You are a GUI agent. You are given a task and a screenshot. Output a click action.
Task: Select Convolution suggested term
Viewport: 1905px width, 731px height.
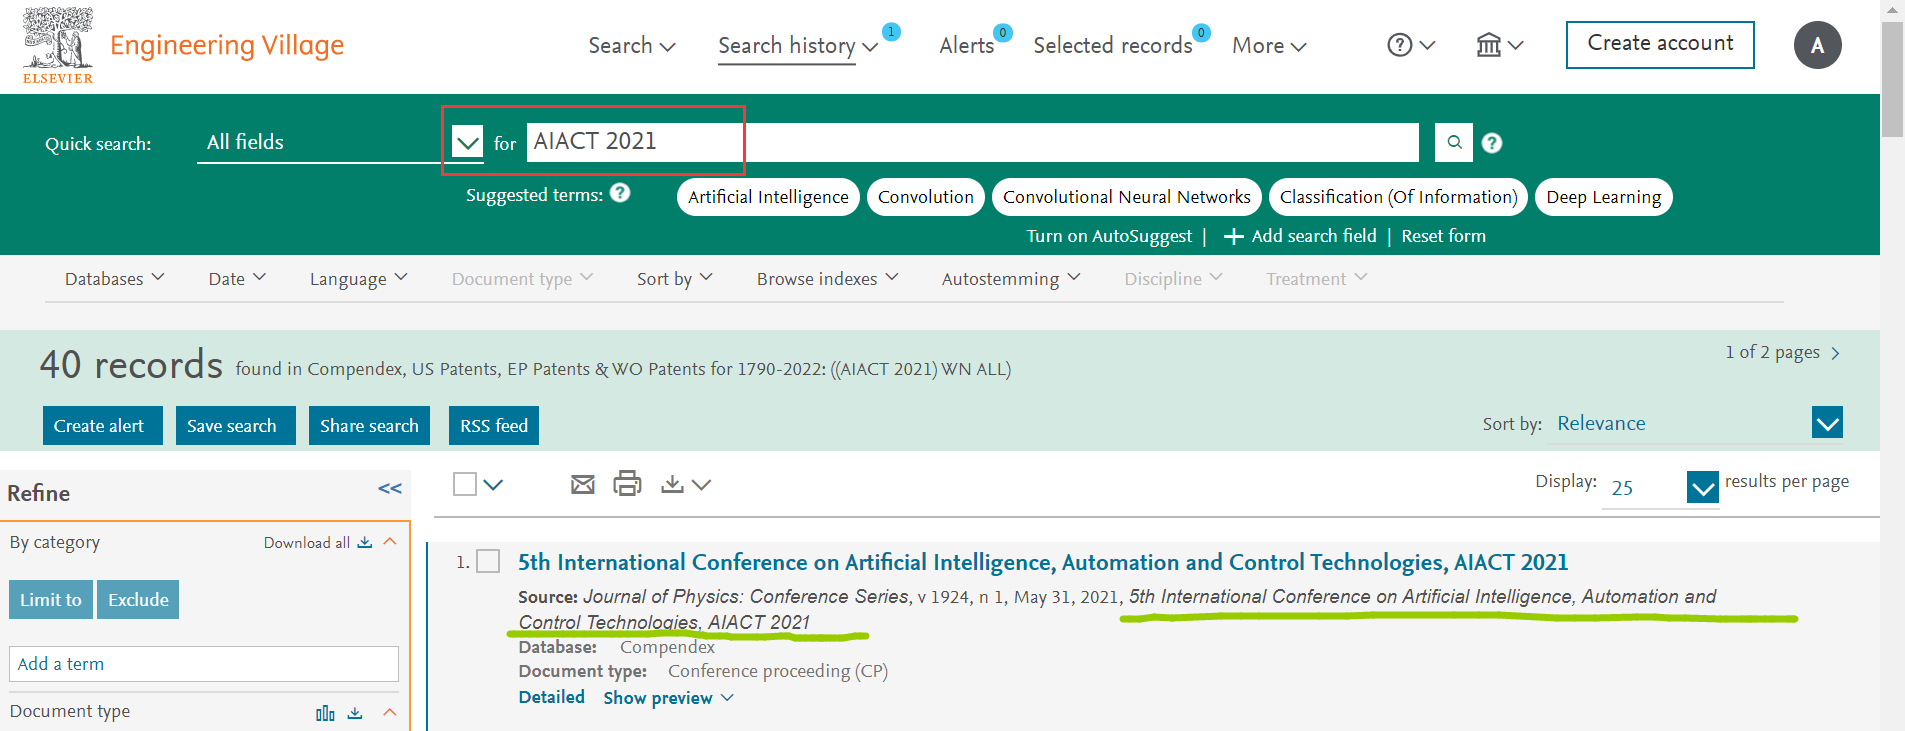point(926,197)
